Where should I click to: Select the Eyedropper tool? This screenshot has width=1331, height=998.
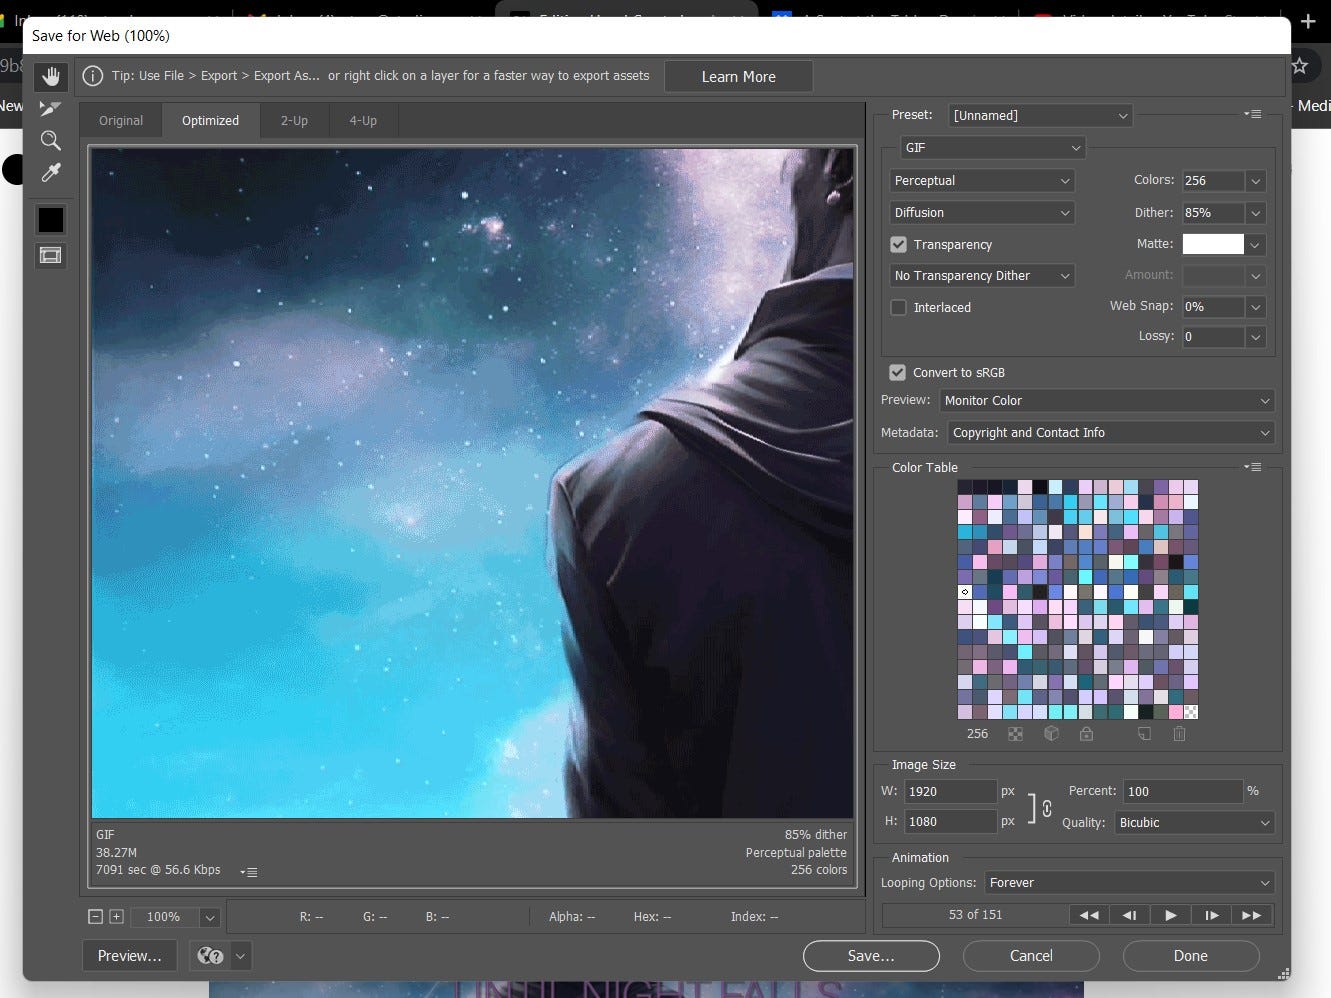point(51,172)
